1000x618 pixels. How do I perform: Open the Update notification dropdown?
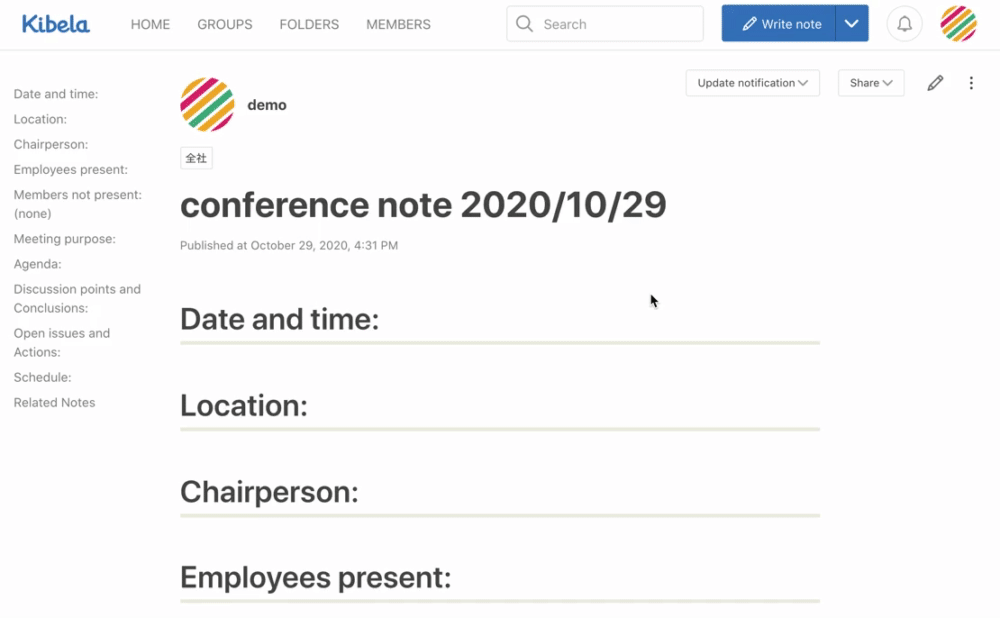click(x=752, y=83)
